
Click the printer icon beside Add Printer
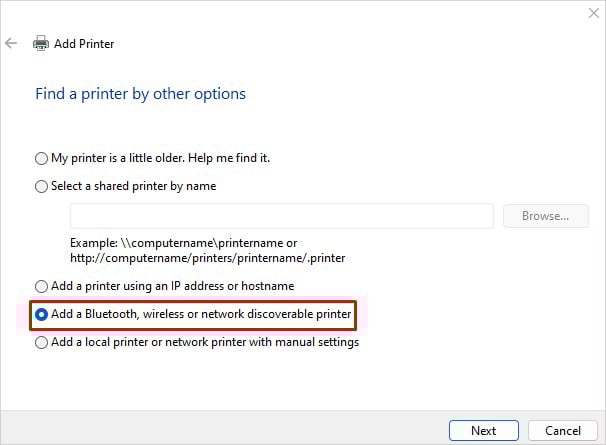point(41,44)
